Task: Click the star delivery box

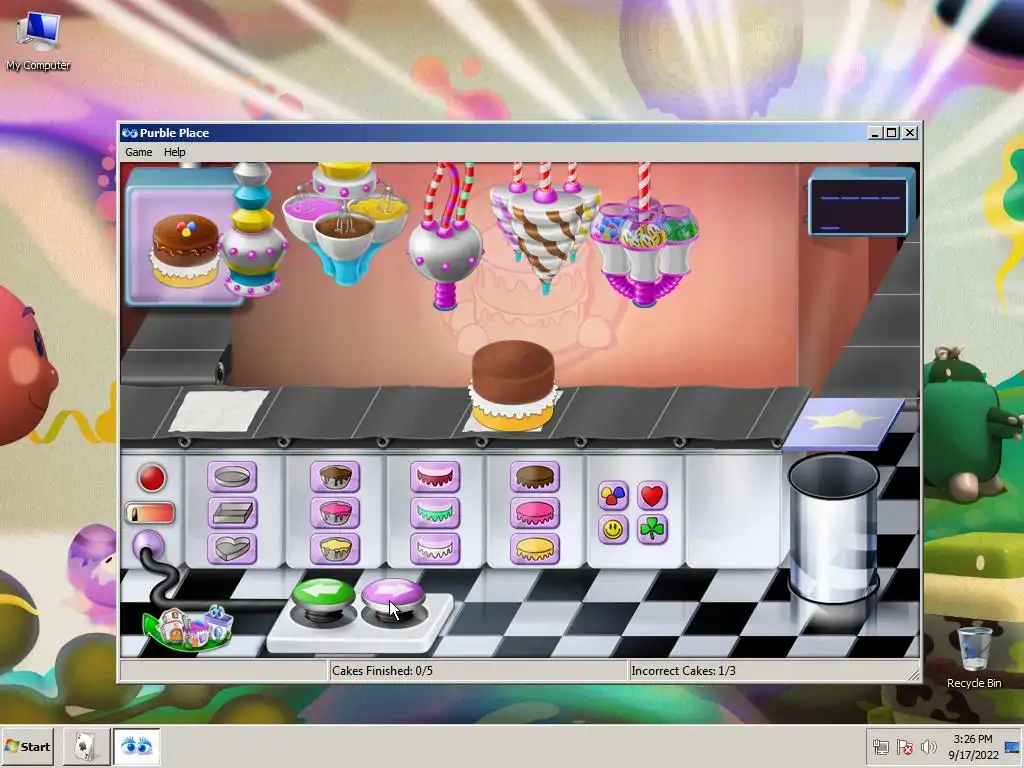Action: tap(843, 424)
